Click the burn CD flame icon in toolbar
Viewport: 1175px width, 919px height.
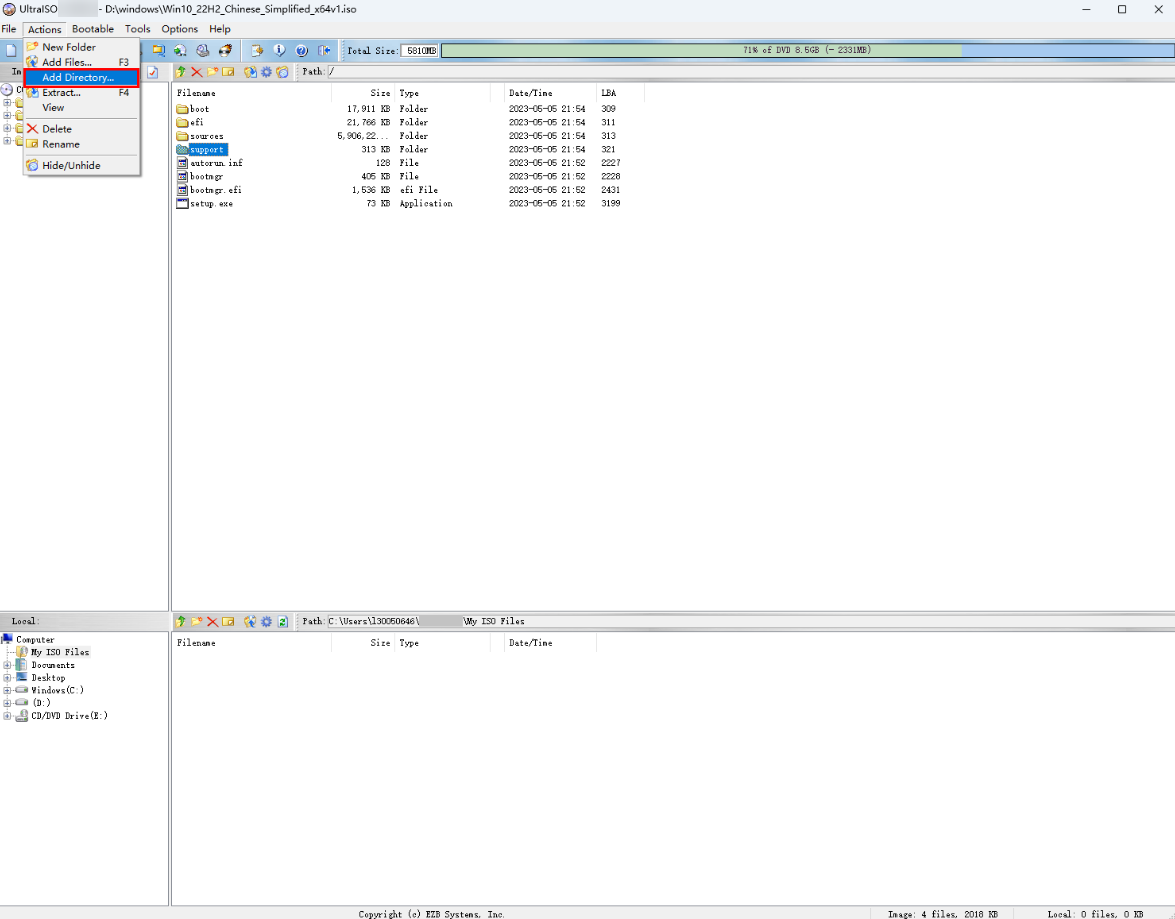point(226,50)
